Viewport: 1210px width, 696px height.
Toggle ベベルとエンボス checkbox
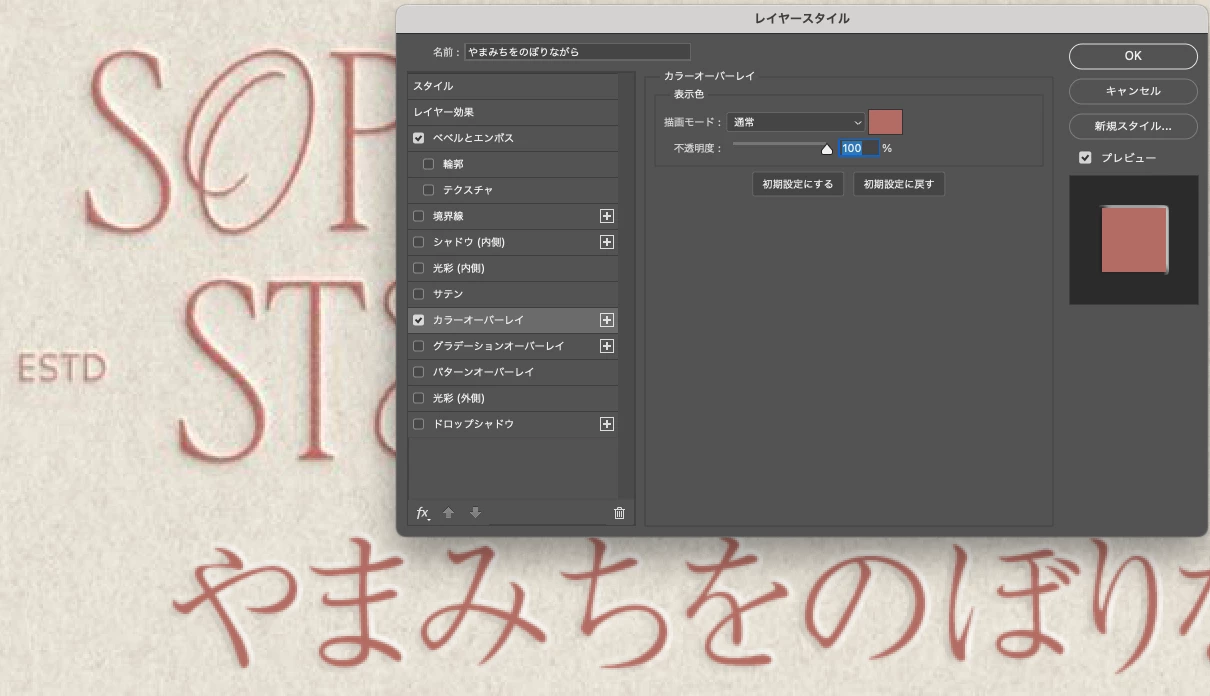419,138
